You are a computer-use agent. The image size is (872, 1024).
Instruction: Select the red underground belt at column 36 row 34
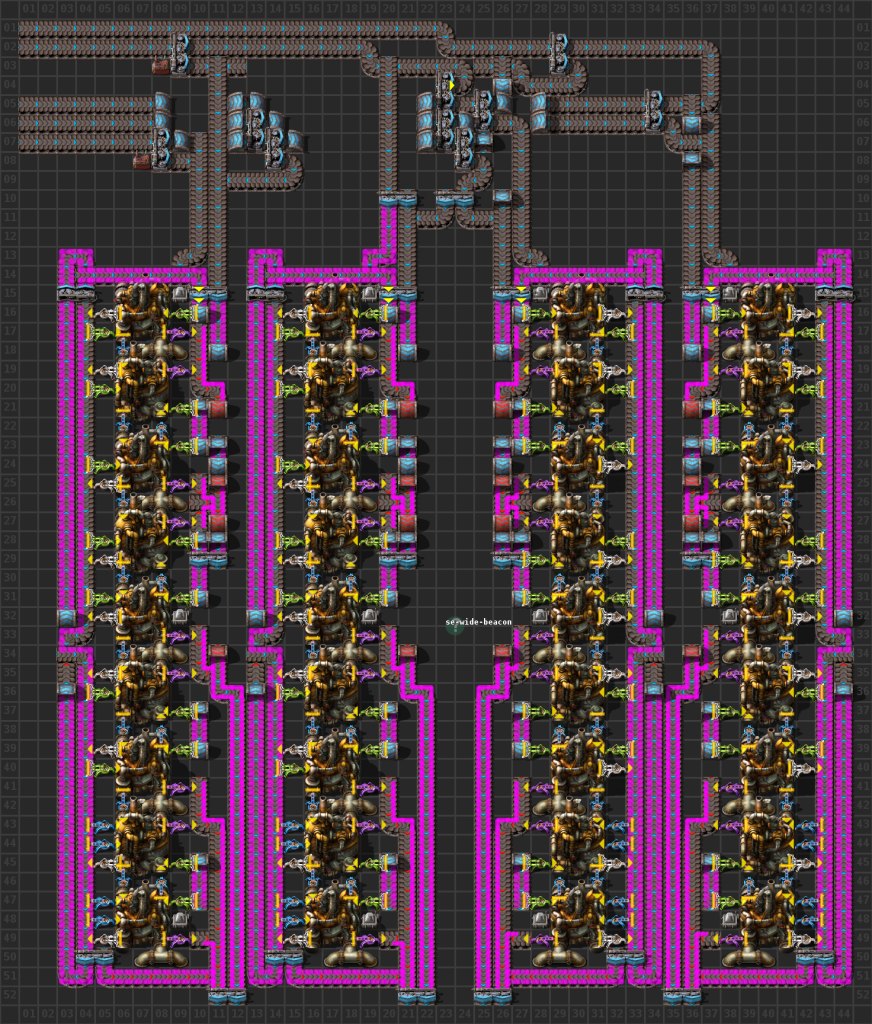click(x=692, y=653)
